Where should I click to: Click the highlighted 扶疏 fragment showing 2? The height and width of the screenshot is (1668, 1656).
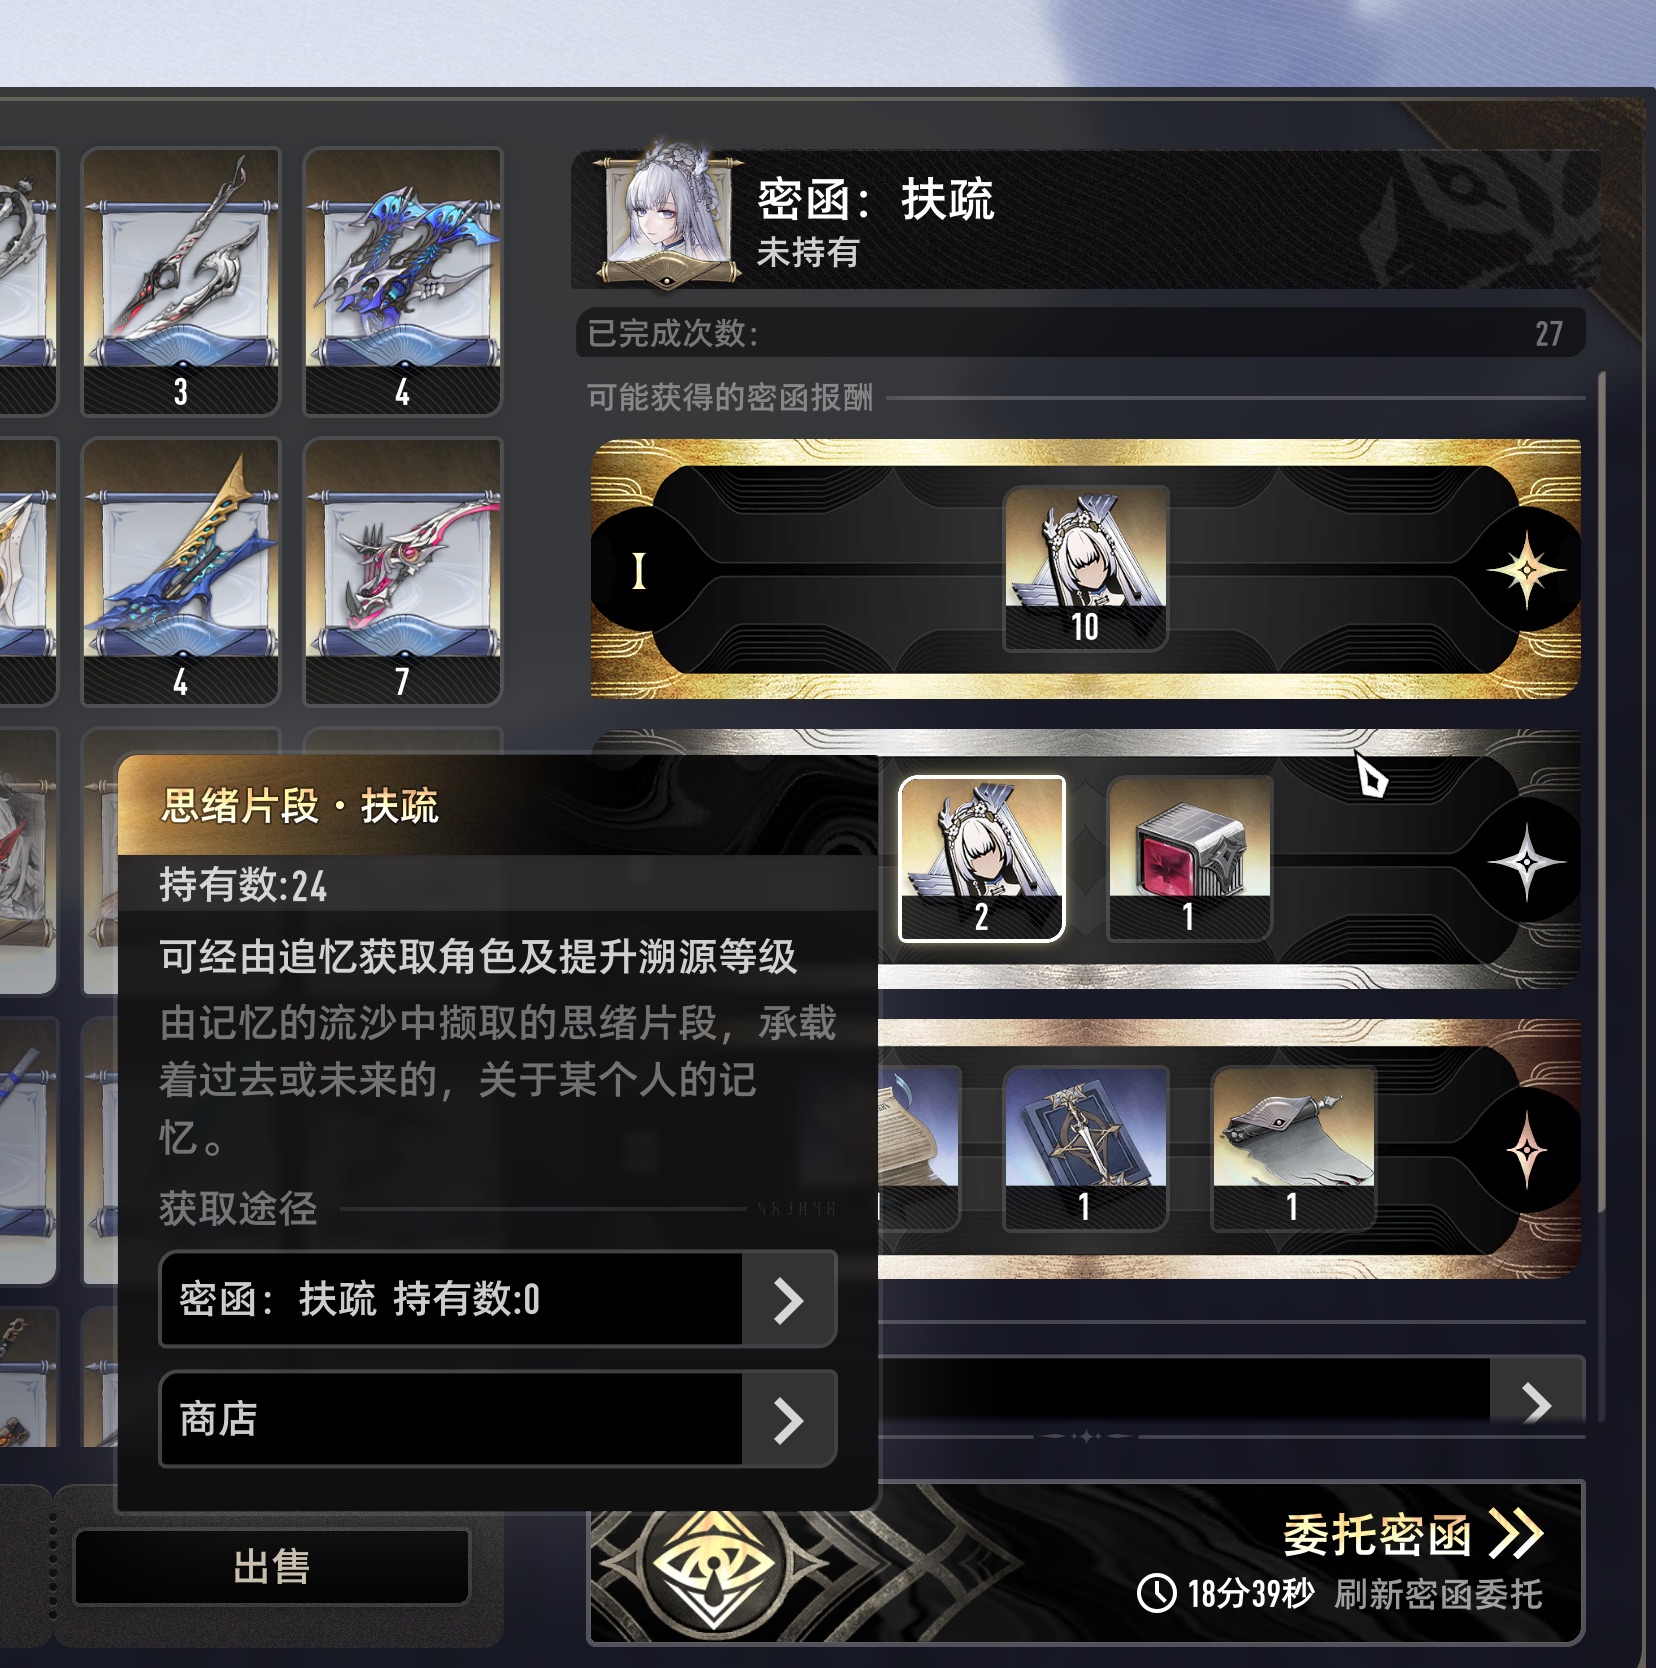point(982,859)
